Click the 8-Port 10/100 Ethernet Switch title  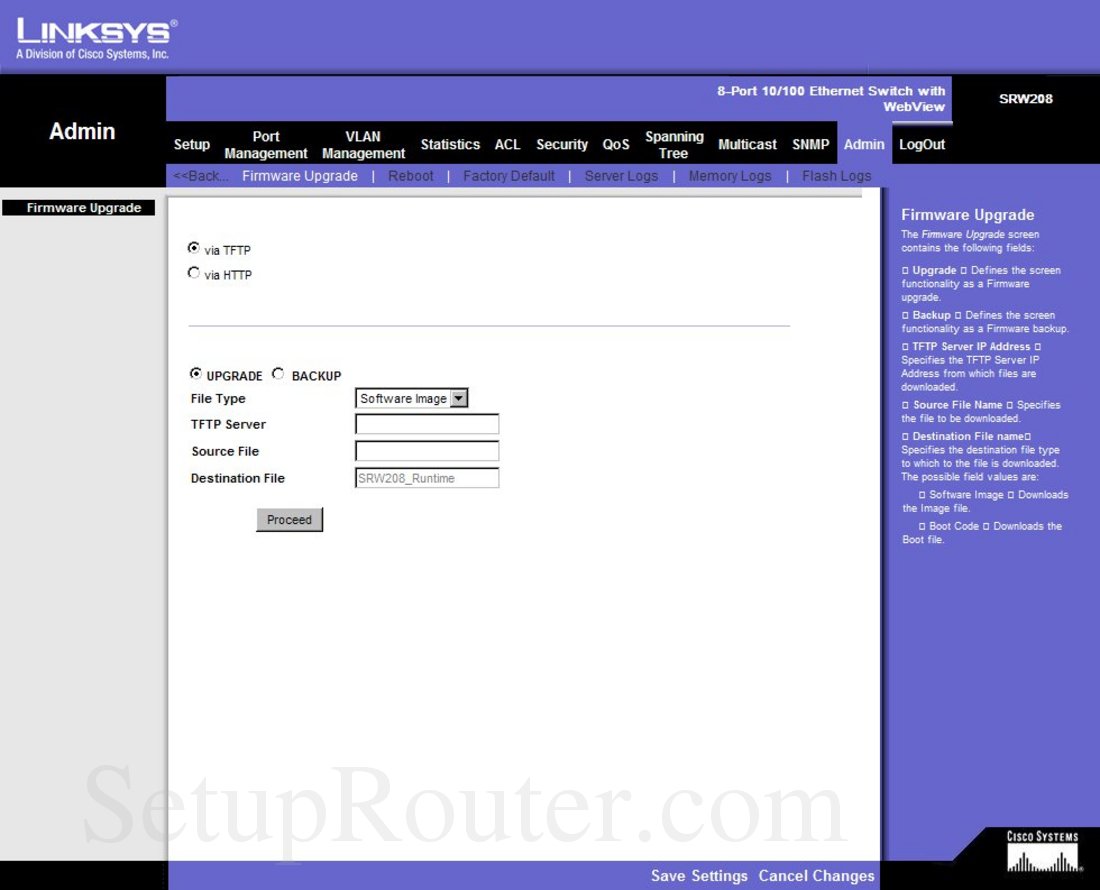pos(831,99)
